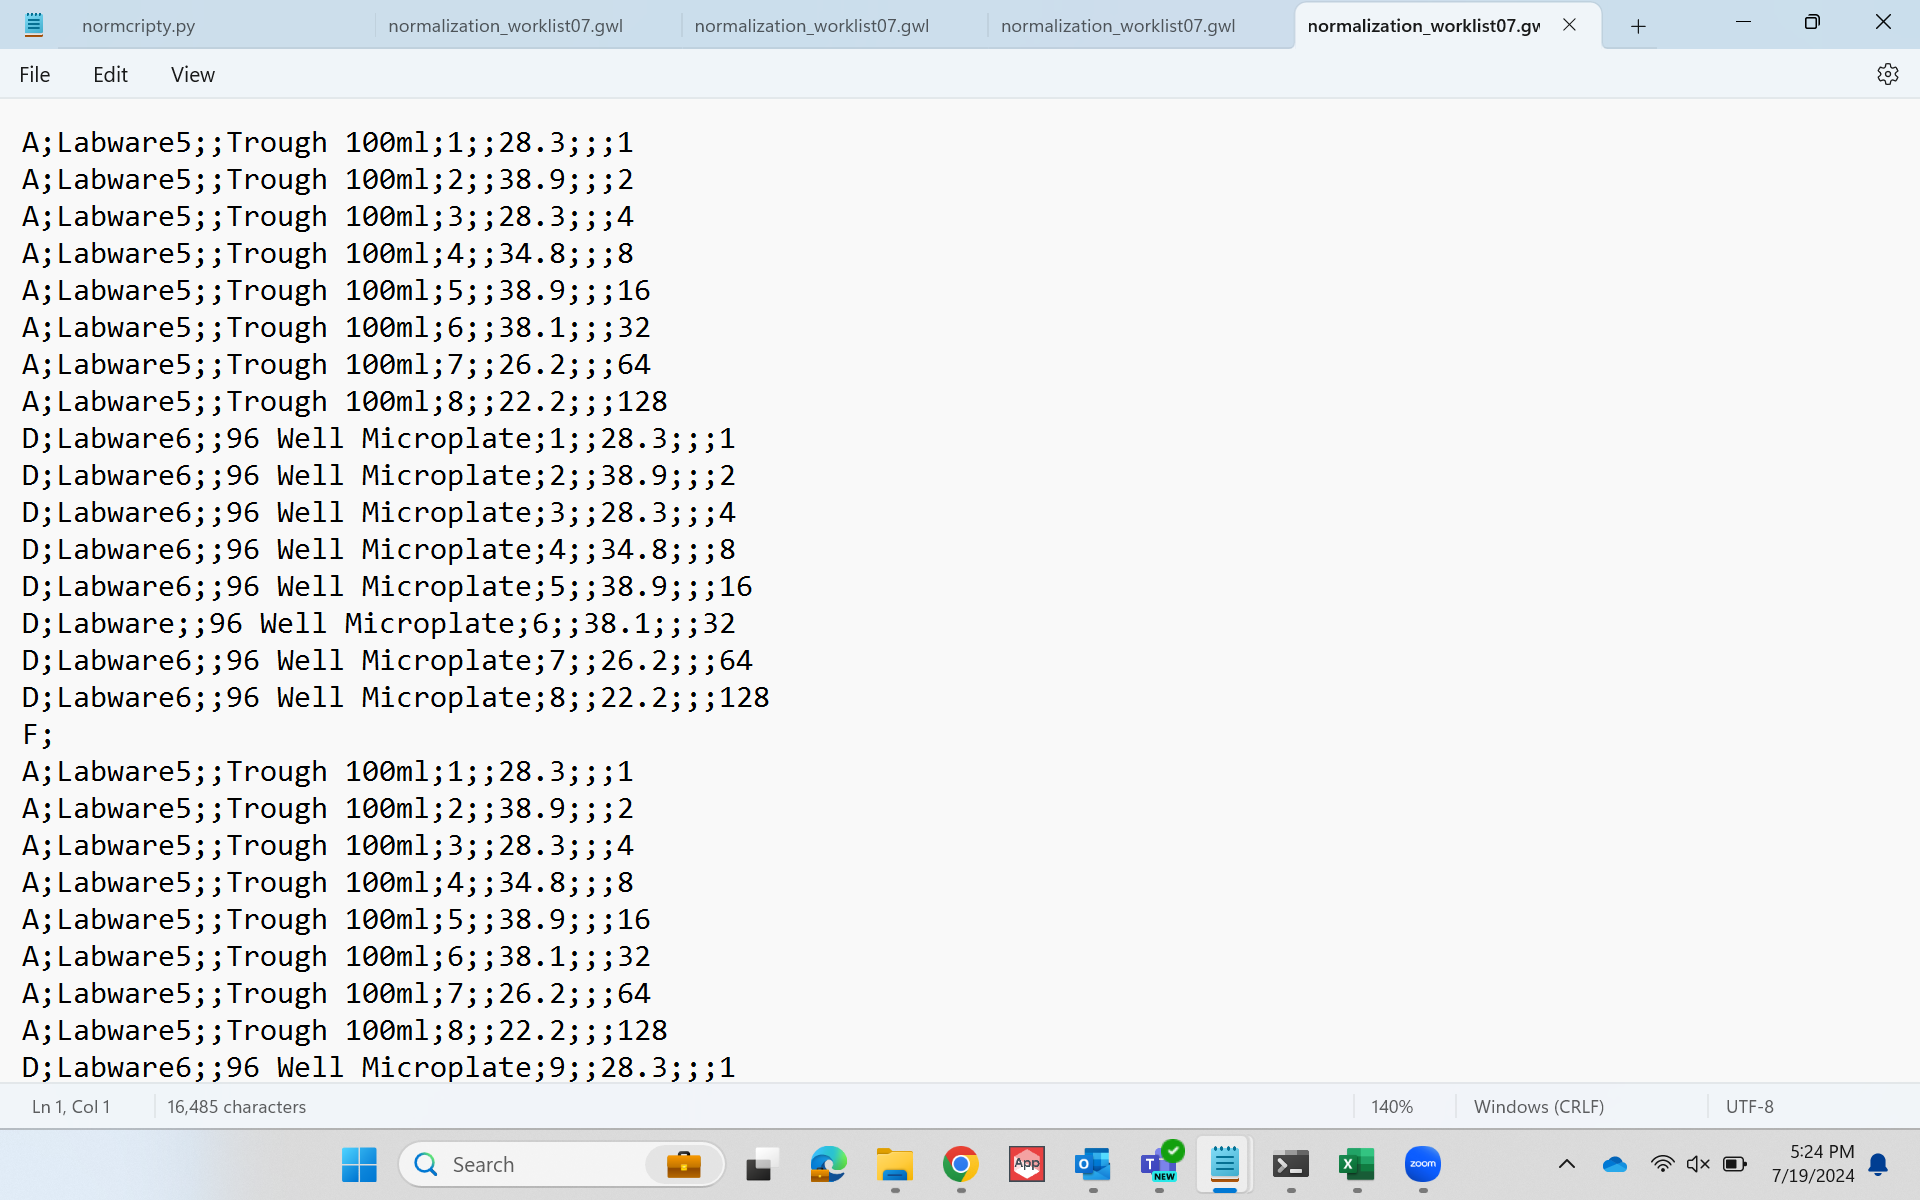Viewport: 1920px width, 1200px height.
Task: Switch to the normcripty.py tab
Action: 138,26
